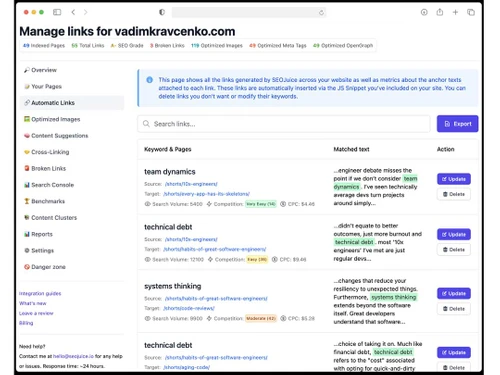Update the systems thinking link
The width and height of the screenshot is (500, 375).
(x=454, y=294)
